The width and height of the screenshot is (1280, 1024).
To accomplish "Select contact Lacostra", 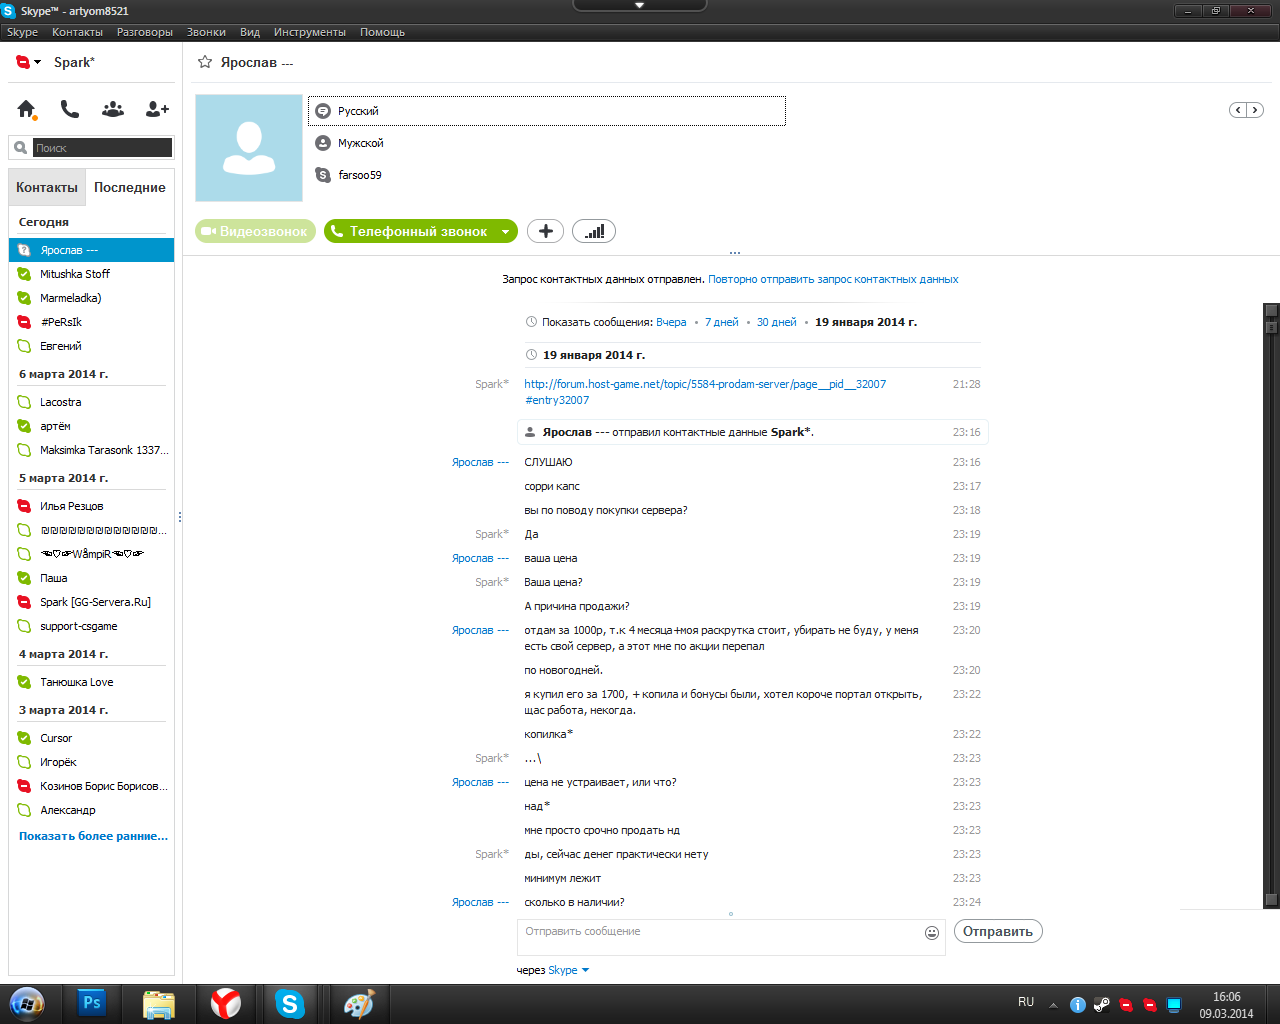I will (x=92, y=402).
